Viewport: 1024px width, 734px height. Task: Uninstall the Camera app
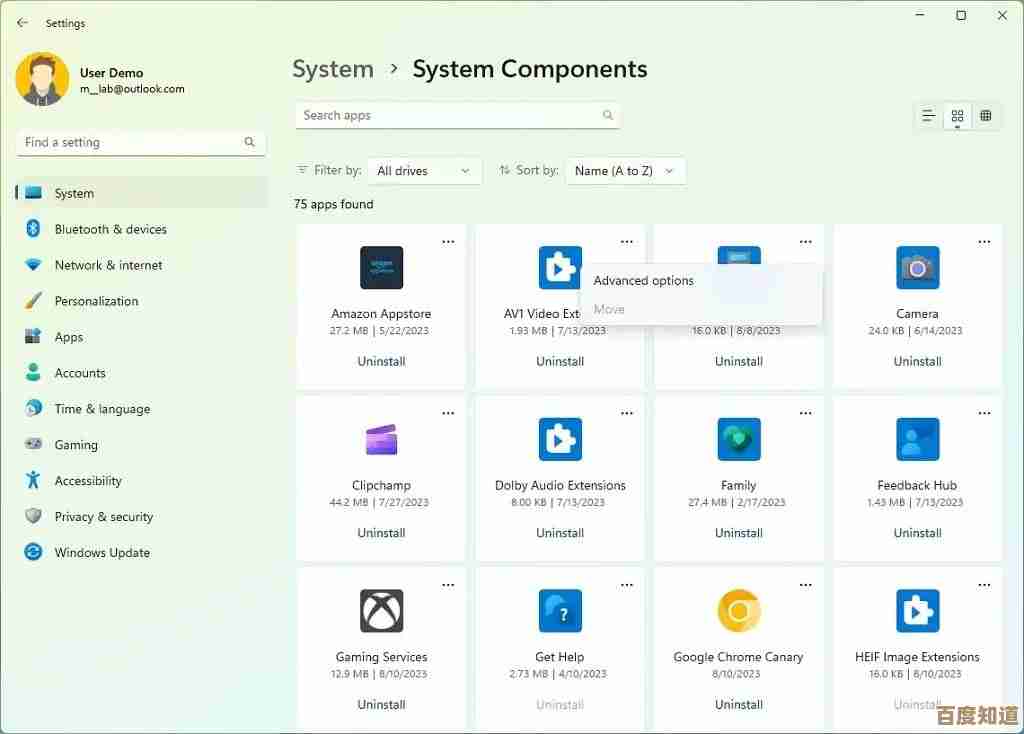click(917, 361)
